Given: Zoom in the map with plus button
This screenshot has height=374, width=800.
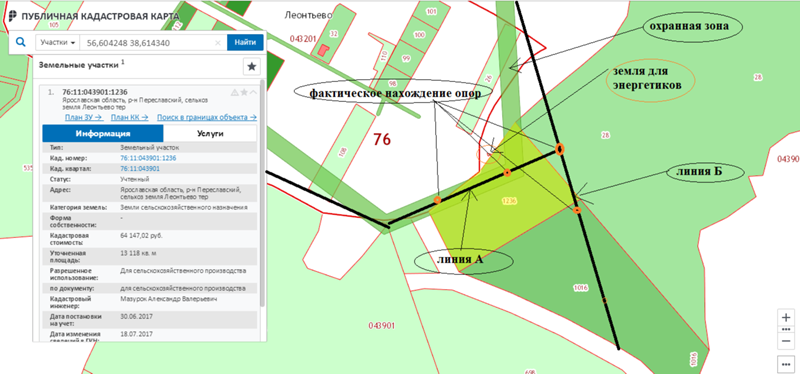Looking at the screenshot, I should [786, 317].
